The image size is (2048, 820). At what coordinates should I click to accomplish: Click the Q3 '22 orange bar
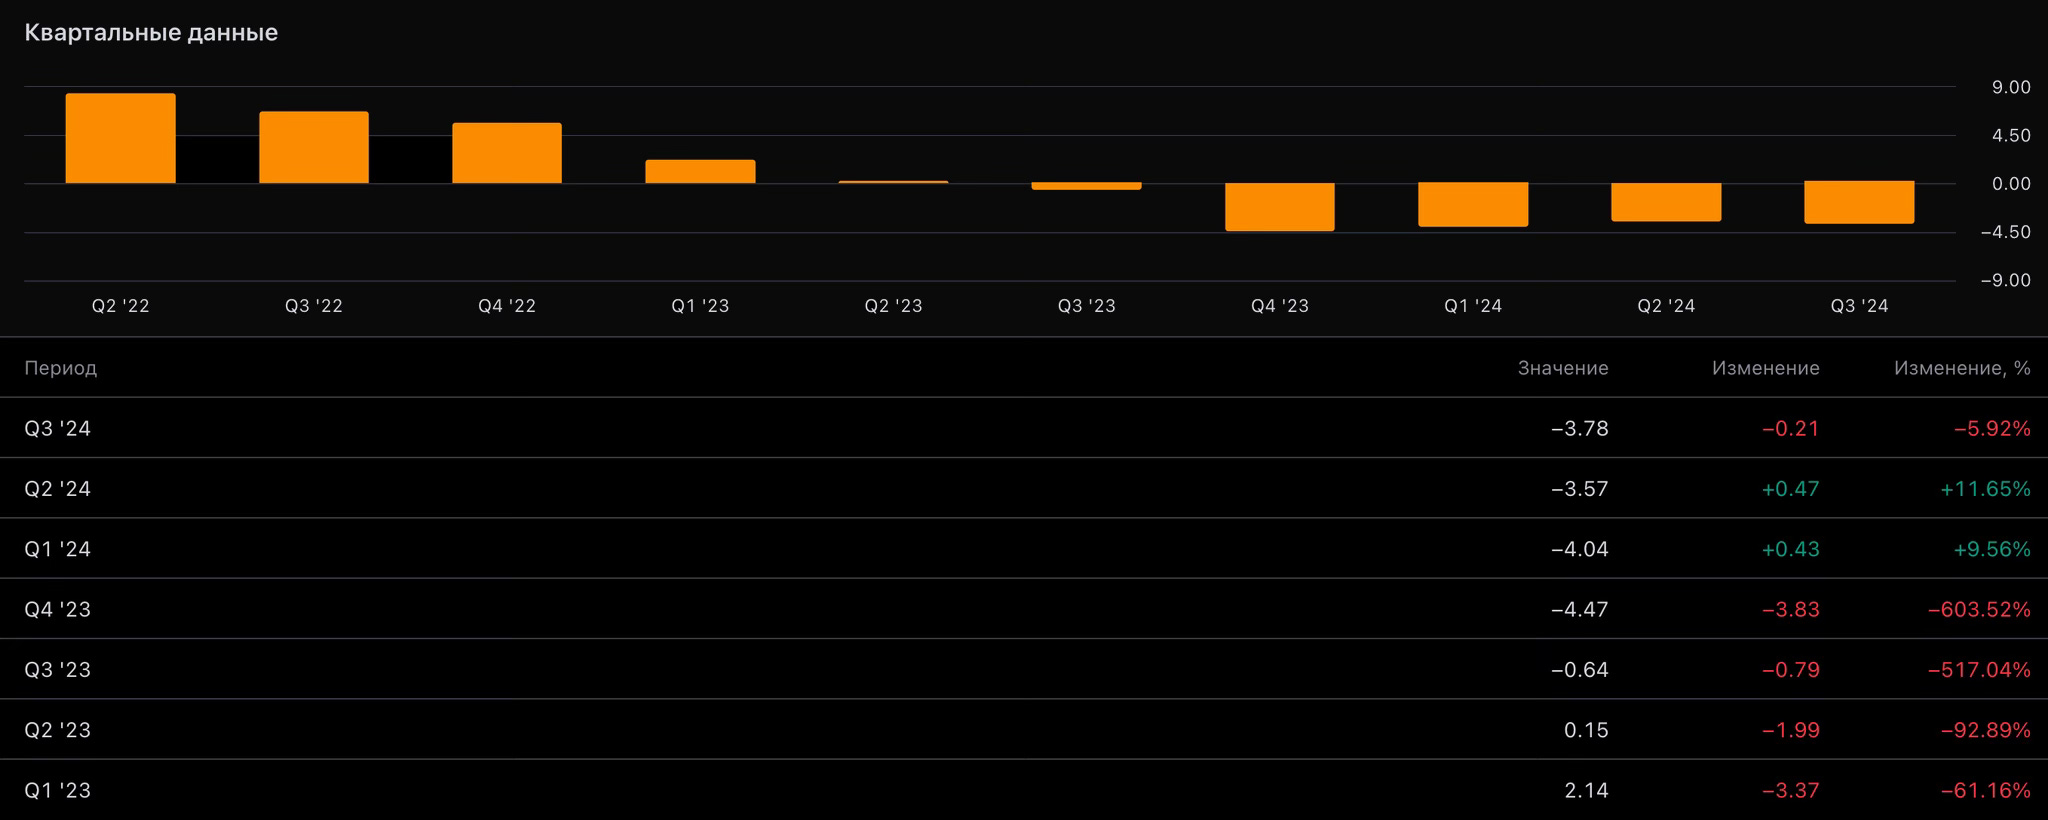coord(314,147)
